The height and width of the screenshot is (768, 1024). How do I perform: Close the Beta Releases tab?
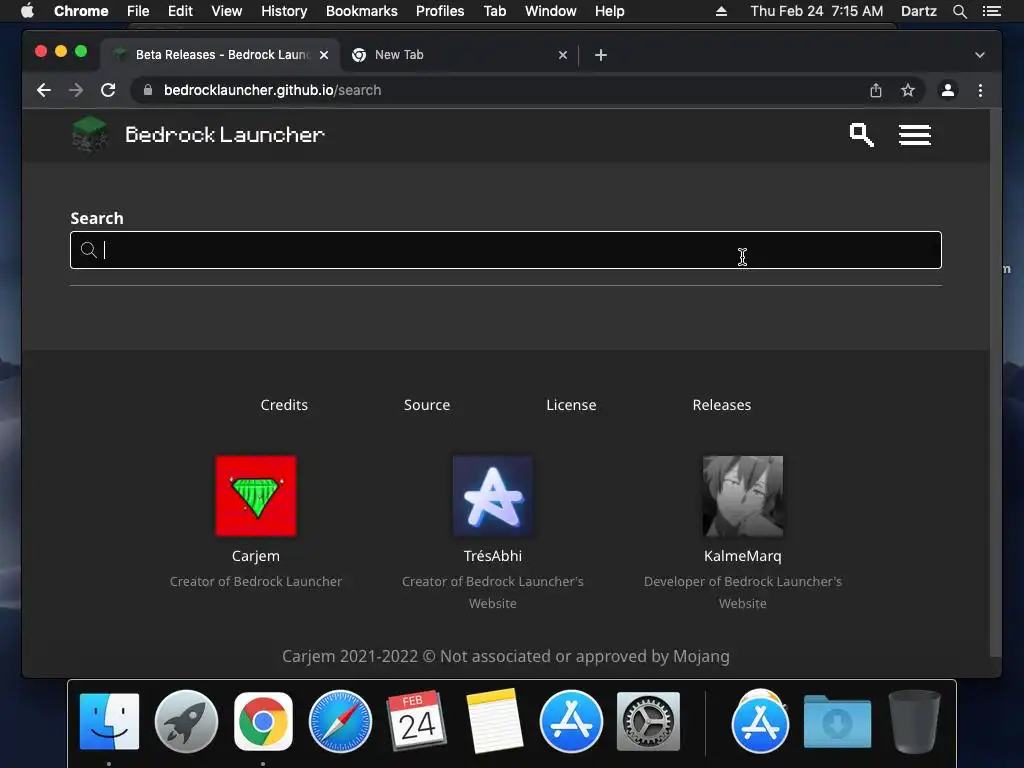(324, 55)
